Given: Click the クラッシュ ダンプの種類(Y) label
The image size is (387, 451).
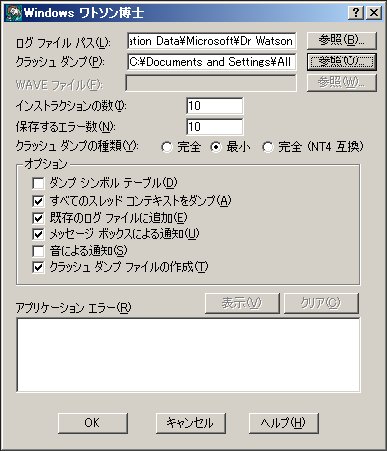Looking at the screenshot, I should (x=77, y=146).
